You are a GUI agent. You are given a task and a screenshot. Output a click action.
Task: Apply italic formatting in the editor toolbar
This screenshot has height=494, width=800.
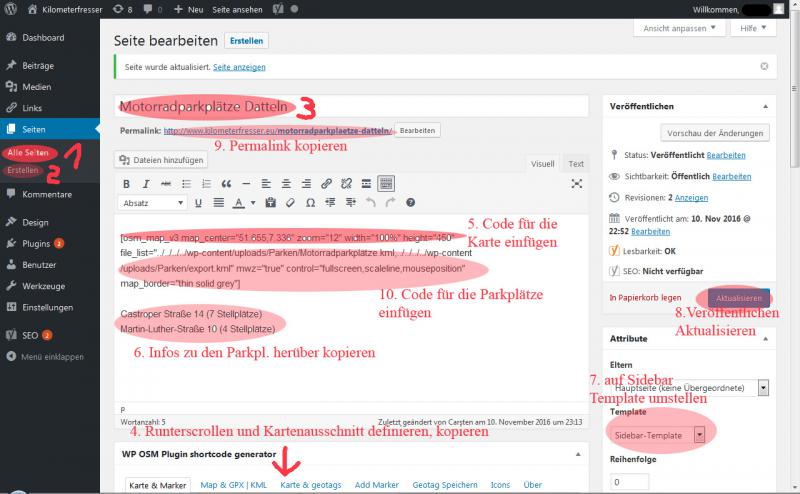(147, 184)
